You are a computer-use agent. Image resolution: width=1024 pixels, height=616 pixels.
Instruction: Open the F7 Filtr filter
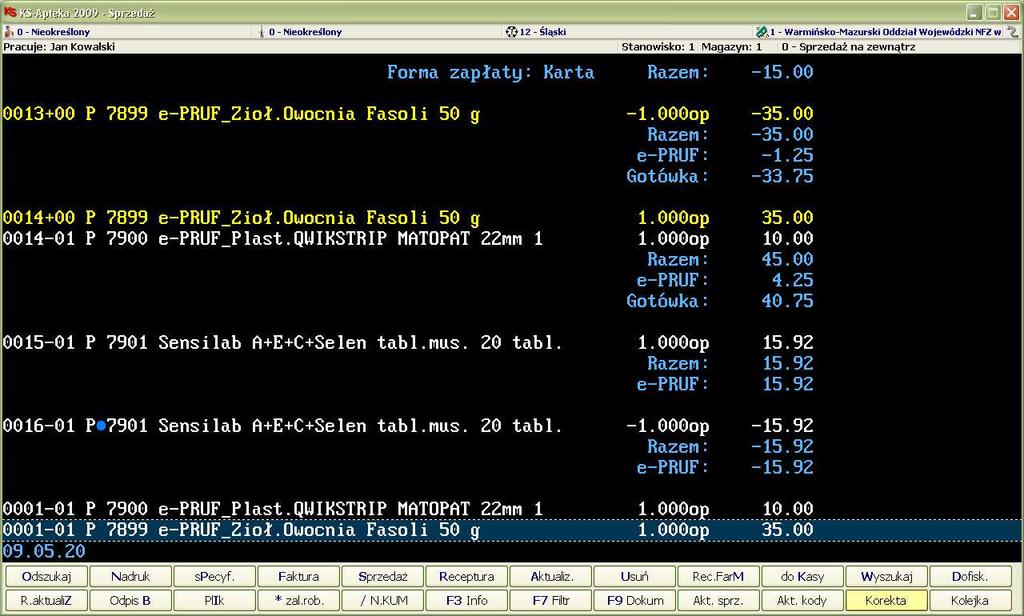pyautogui.click(x=551, y=600)
